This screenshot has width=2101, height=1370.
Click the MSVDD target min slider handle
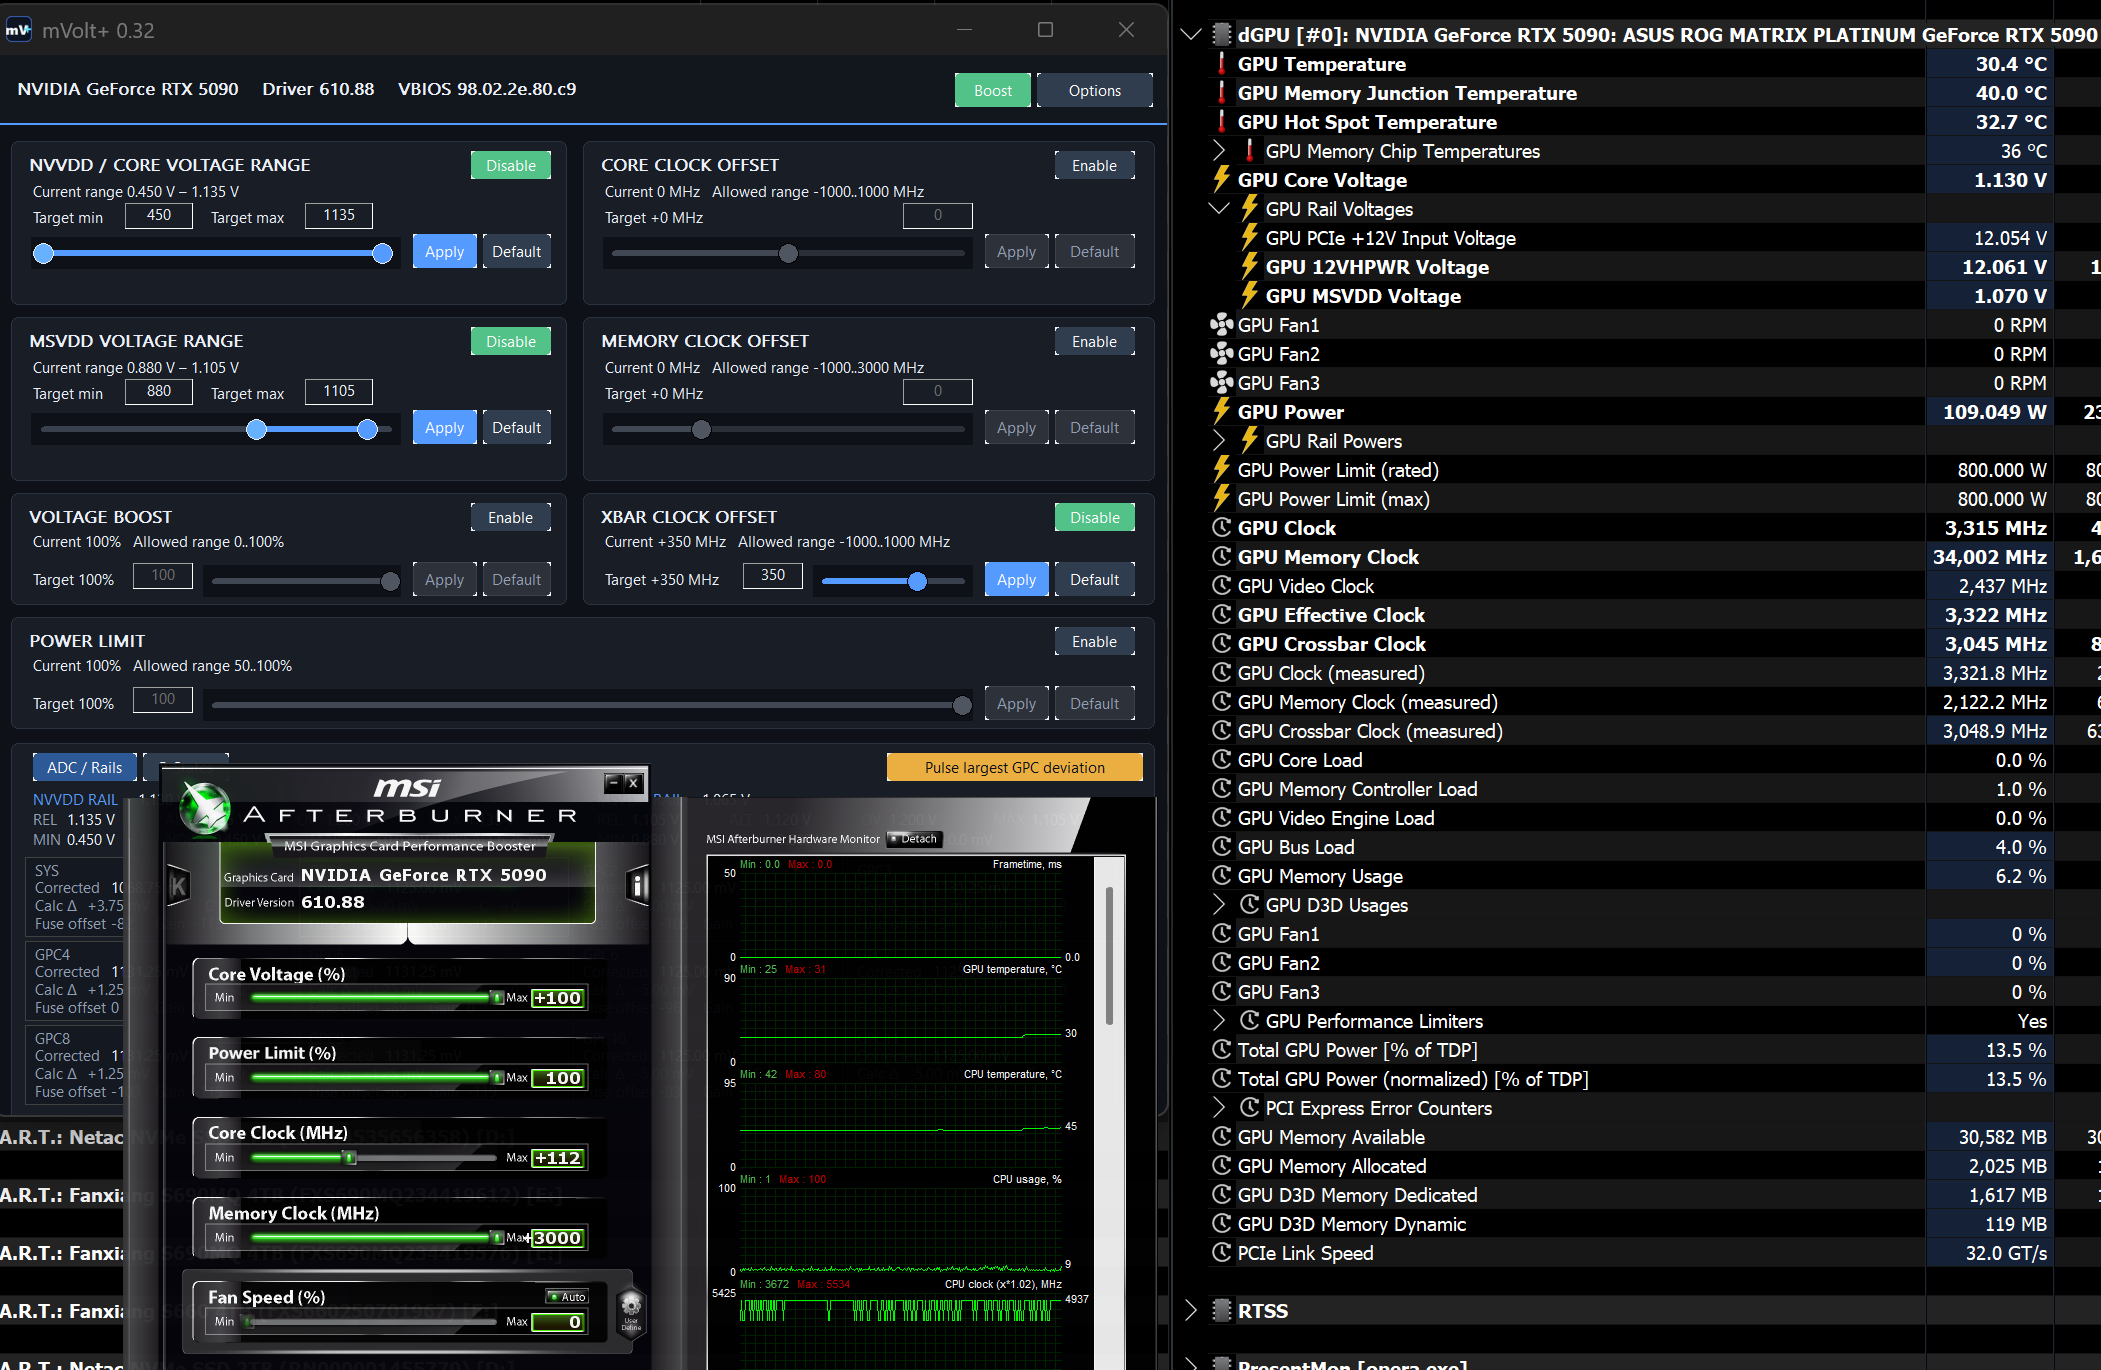[x=256, y=430]
